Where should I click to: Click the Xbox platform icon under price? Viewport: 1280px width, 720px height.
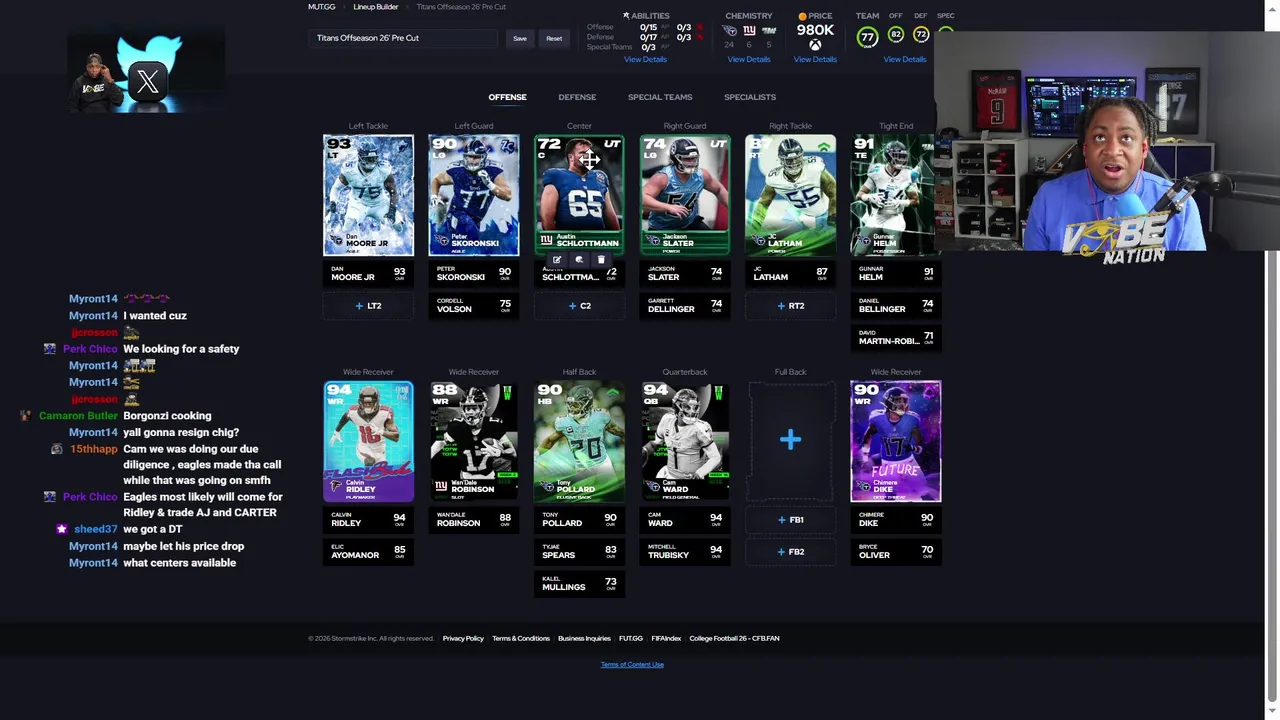pos(815,45)
